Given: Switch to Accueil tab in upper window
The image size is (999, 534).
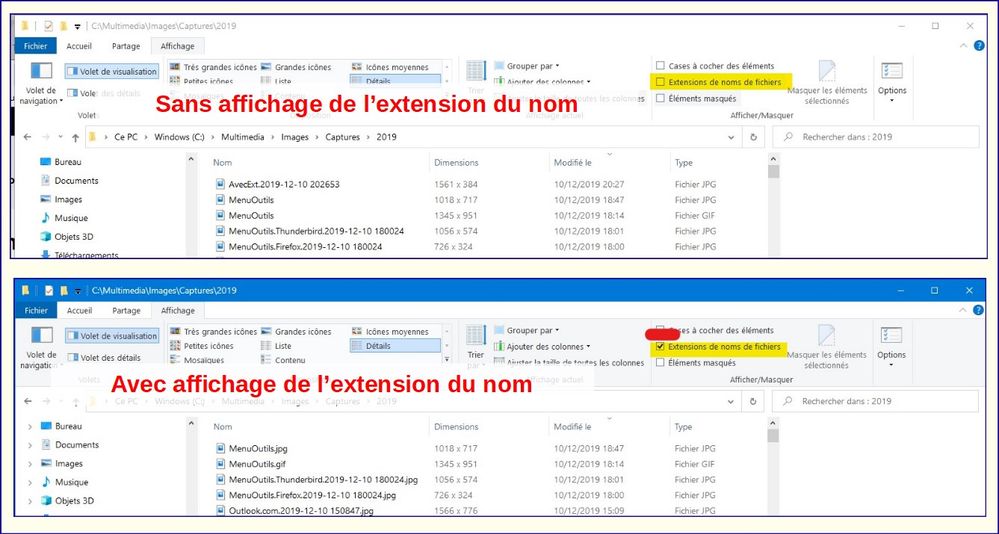Looking at the screenshot, I should [79, 46].
